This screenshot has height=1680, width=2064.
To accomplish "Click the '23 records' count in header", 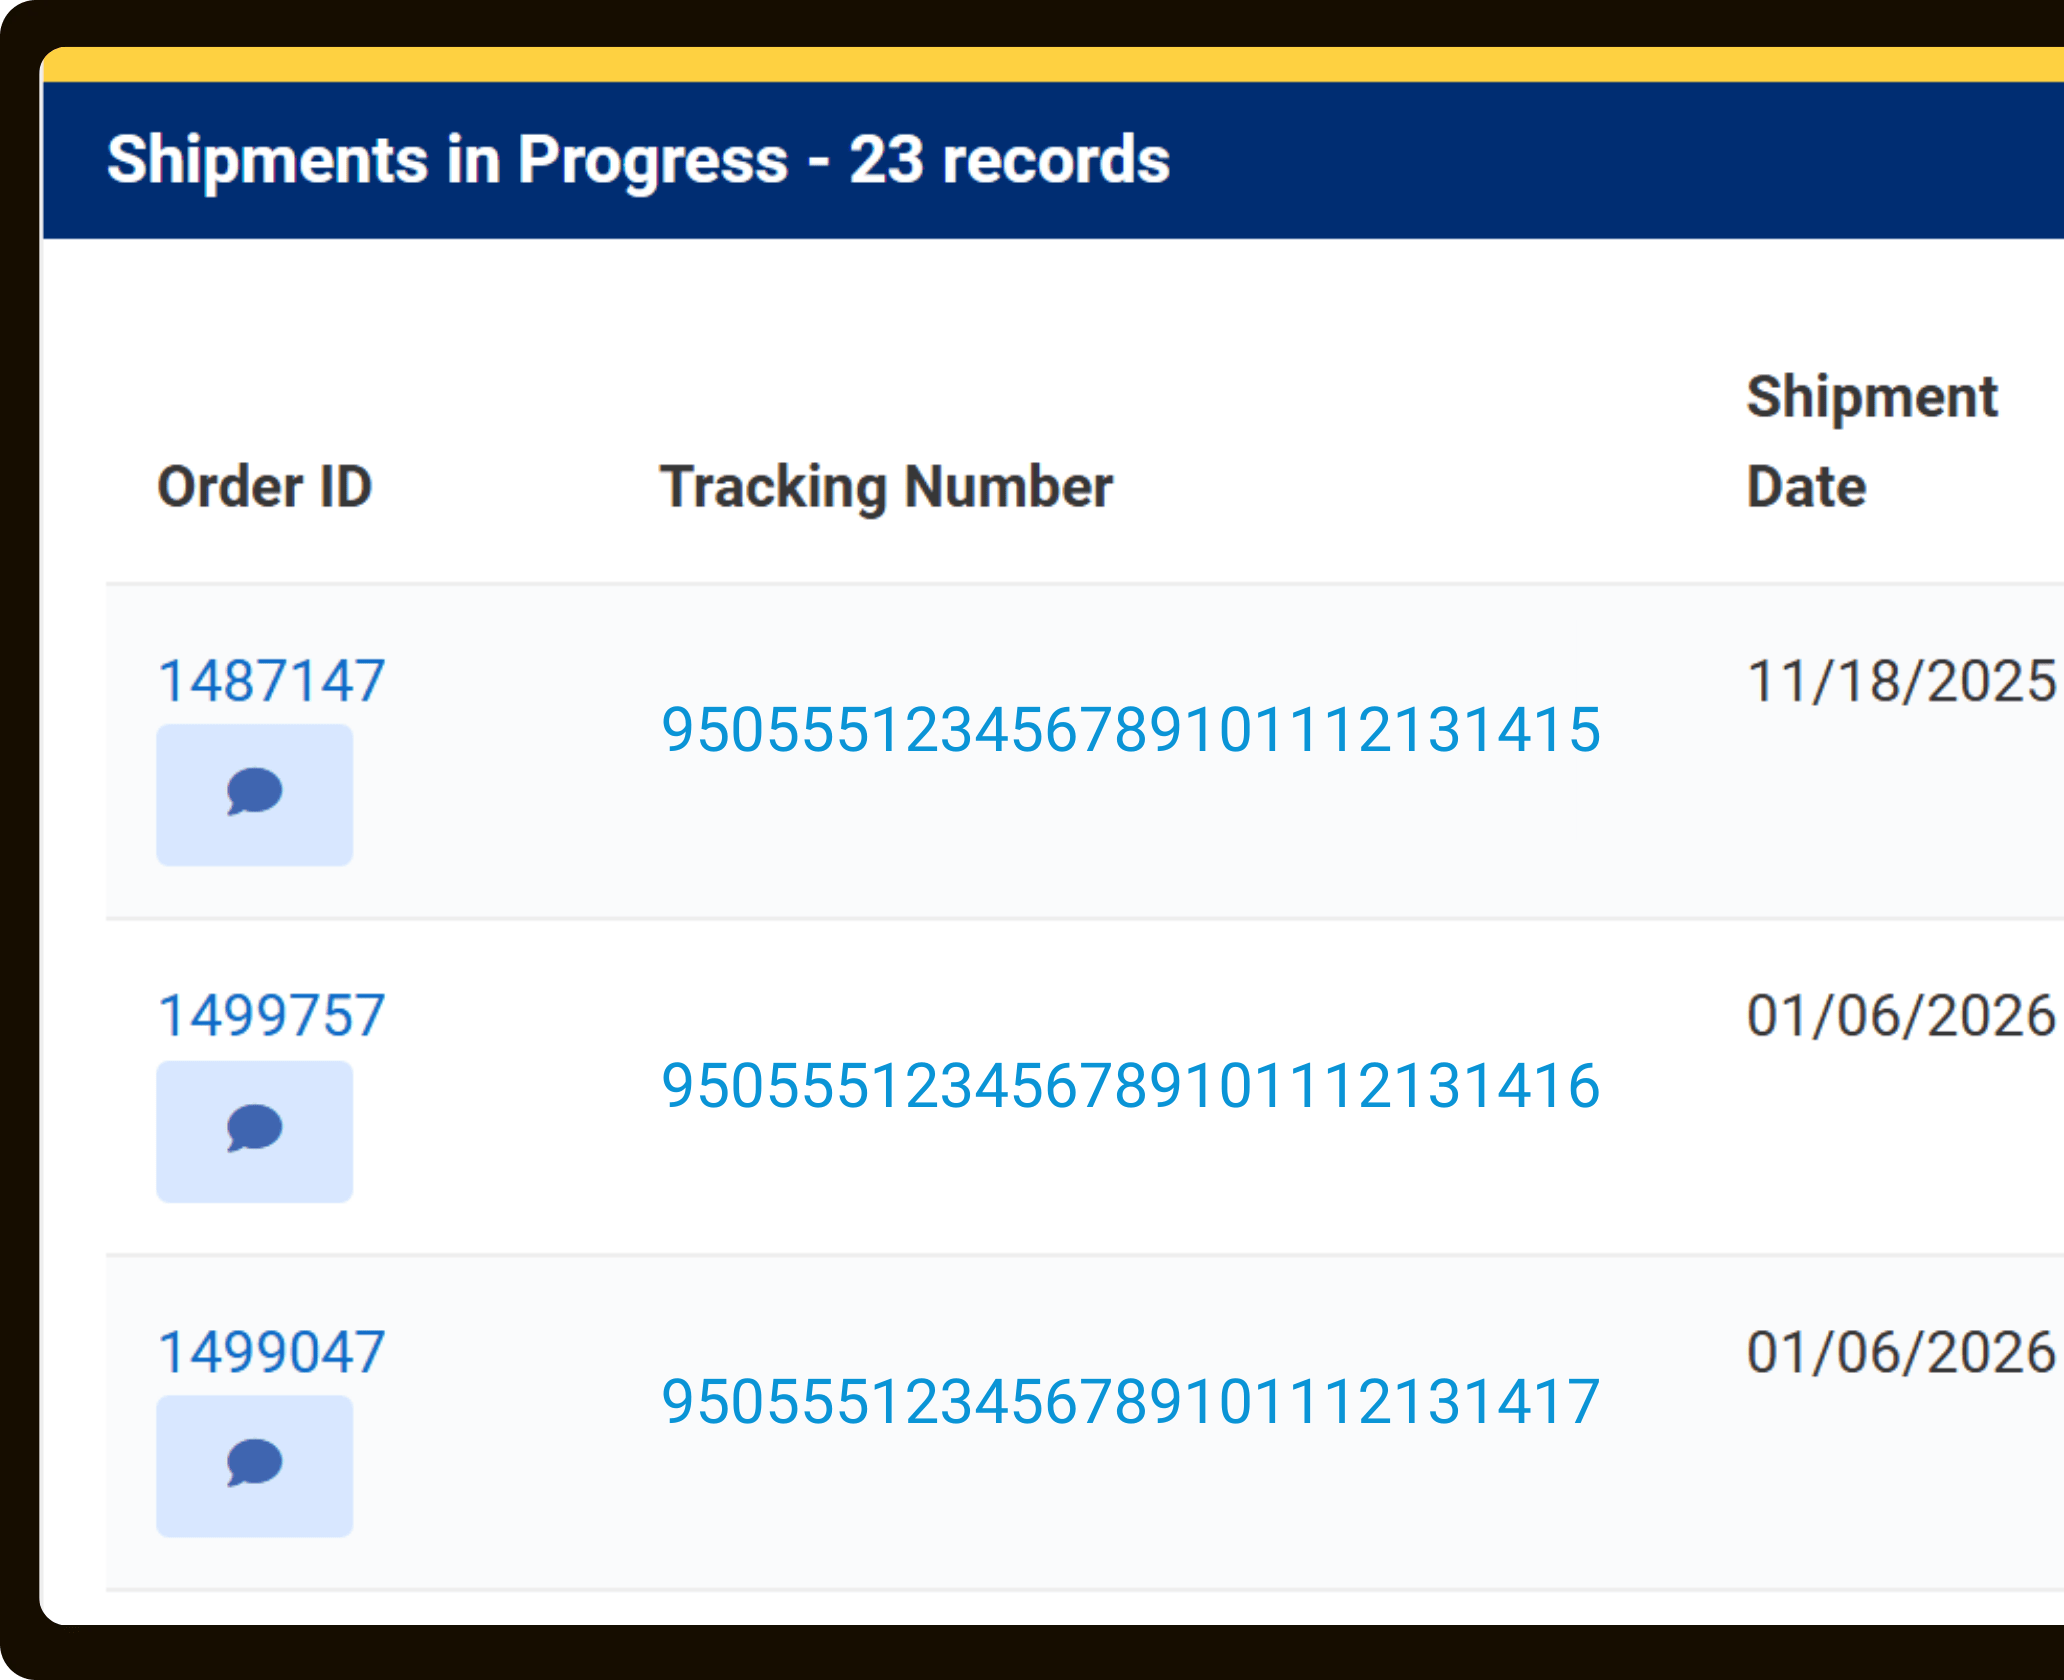I will [1009, 160].
